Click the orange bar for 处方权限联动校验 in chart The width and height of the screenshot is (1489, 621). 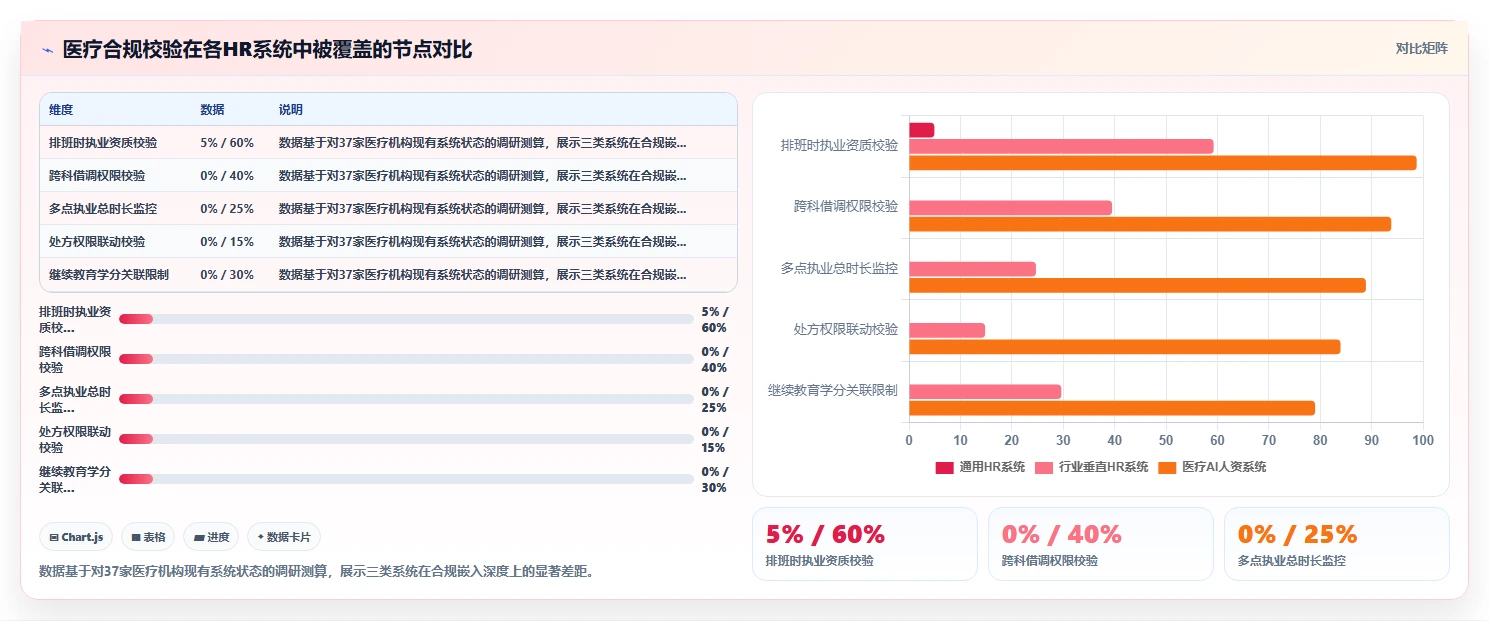1124,347
